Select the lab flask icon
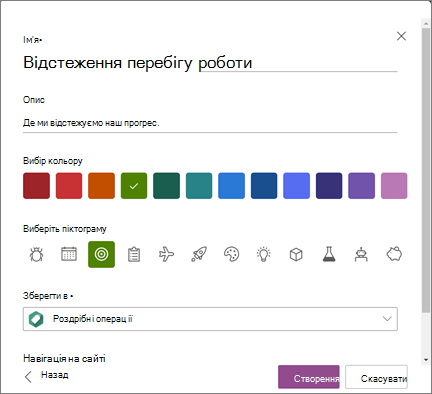The height and width of the screenshot is (394, 432). [329, 254]
